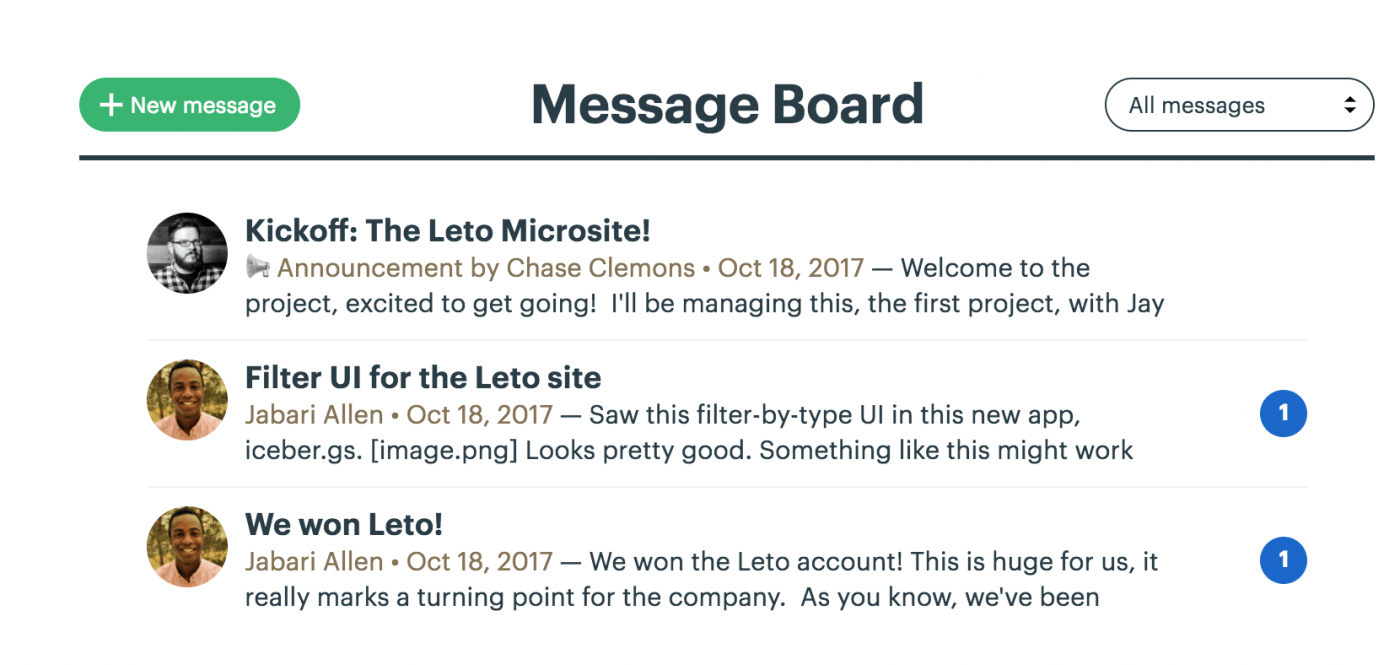
Task: Open the Filter UI for the Leto site message
Action: click(423, 377)
